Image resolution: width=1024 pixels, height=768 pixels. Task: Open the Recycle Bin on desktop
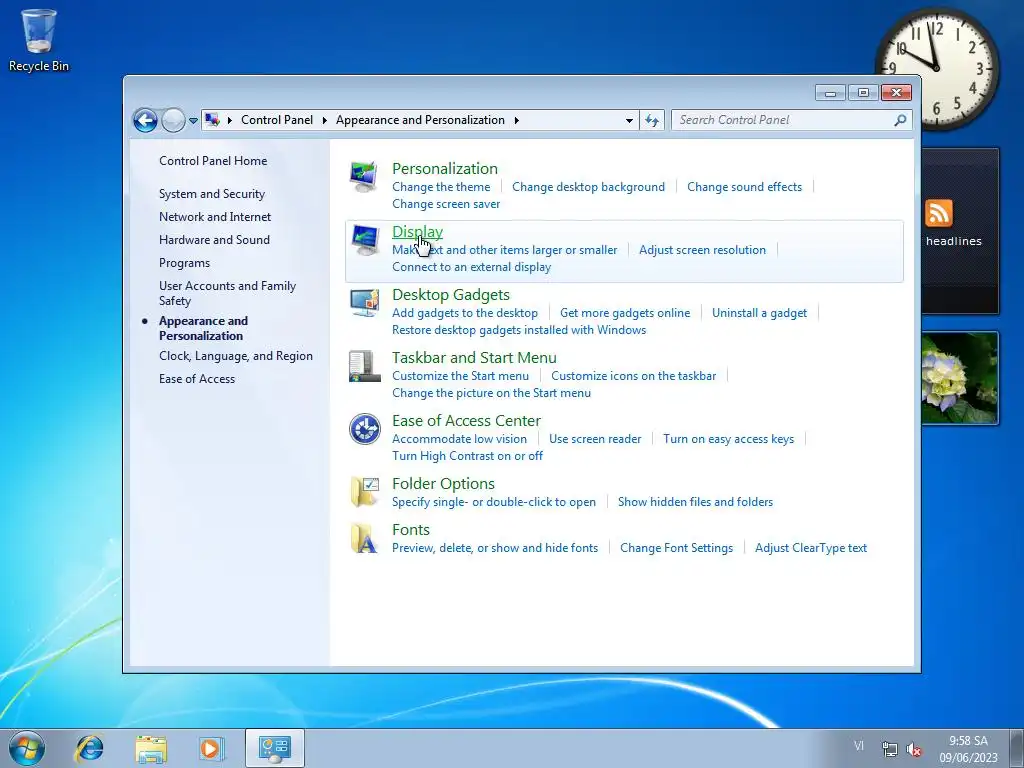[39, 40]
